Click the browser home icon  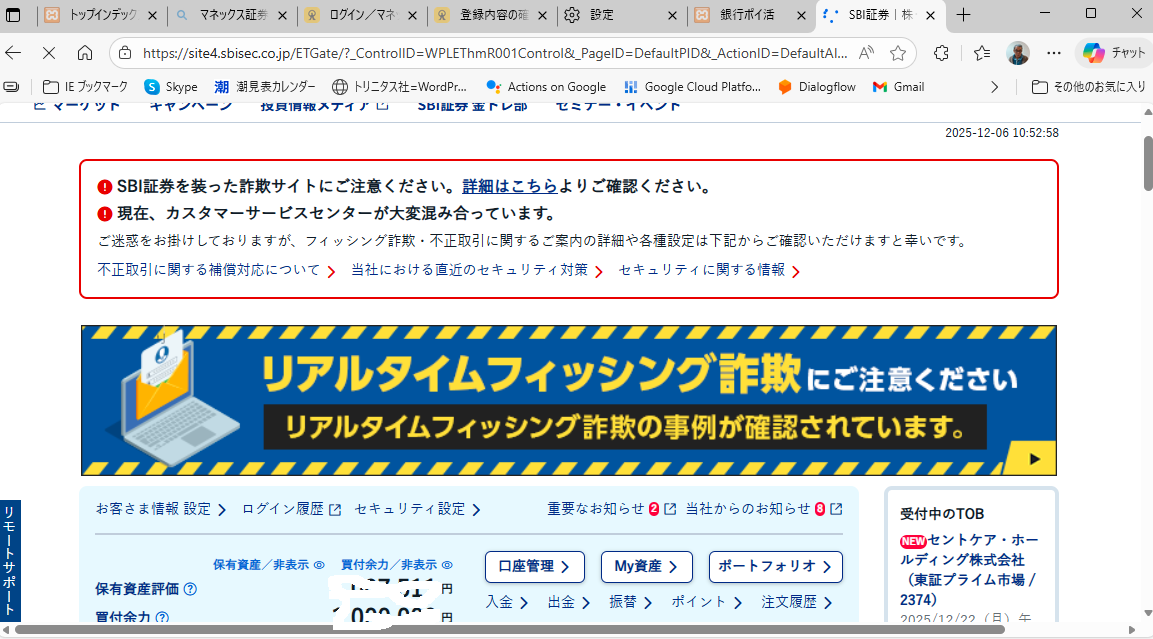pyautogui.click(x=85, y=53)
